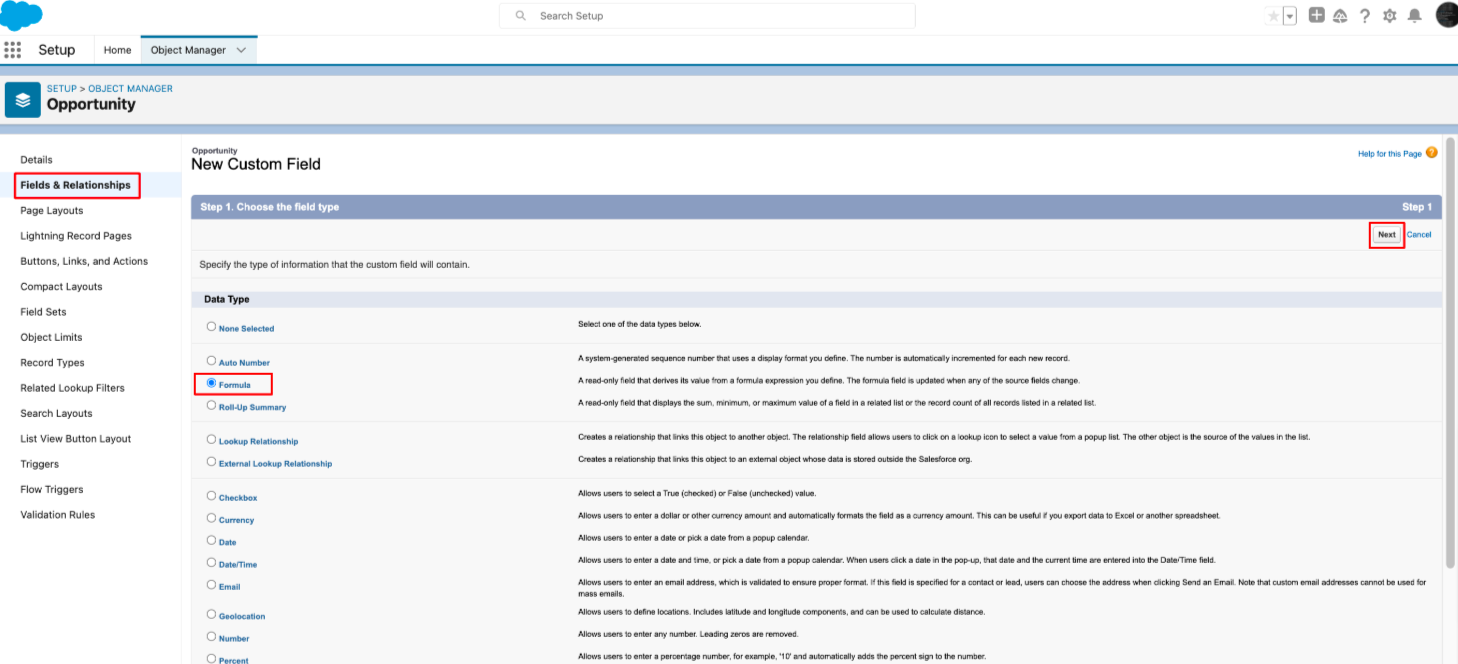Open Object Limits section
The height and width of the screenshot is (664, 1458).
51,337
